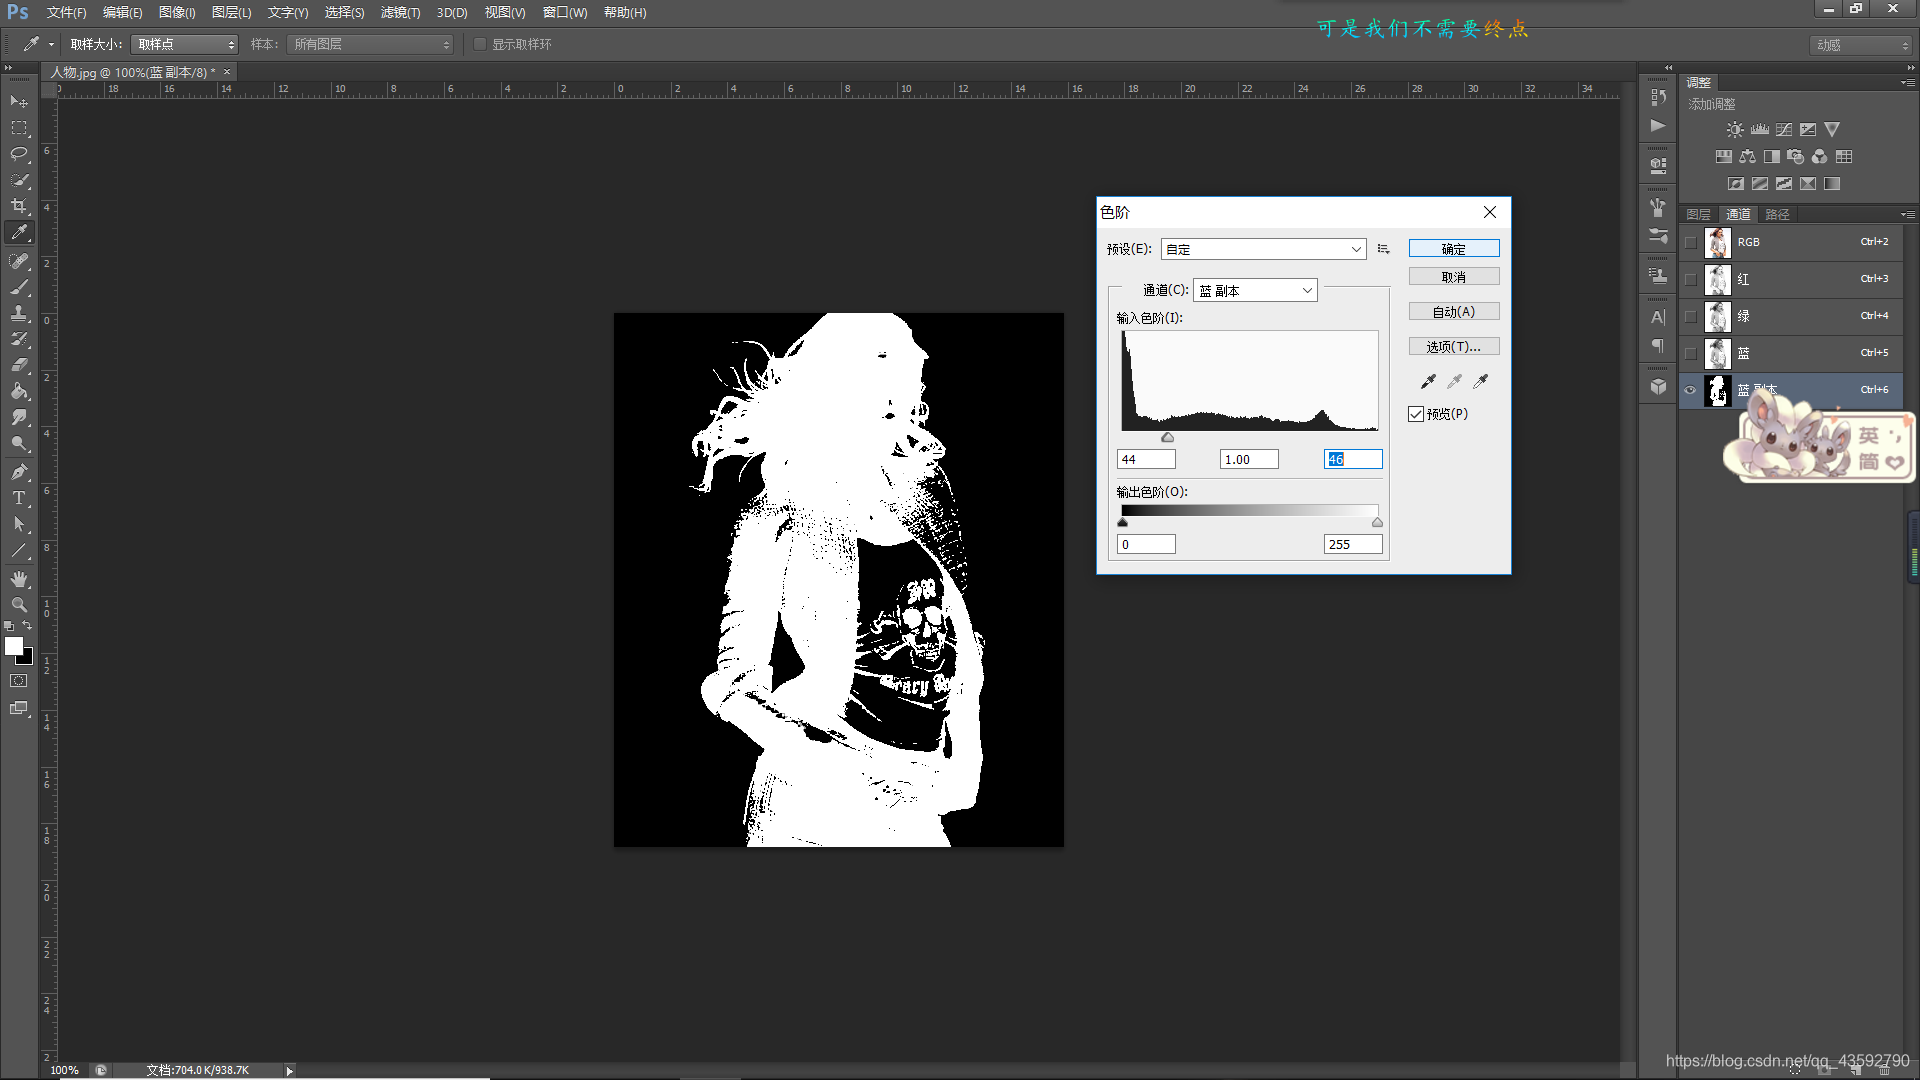Screen dimensions: 1920x1080
Task: Open the 通道 channel dropdown in Levels
Action: pyautogui.click(x=1255, y=290)
